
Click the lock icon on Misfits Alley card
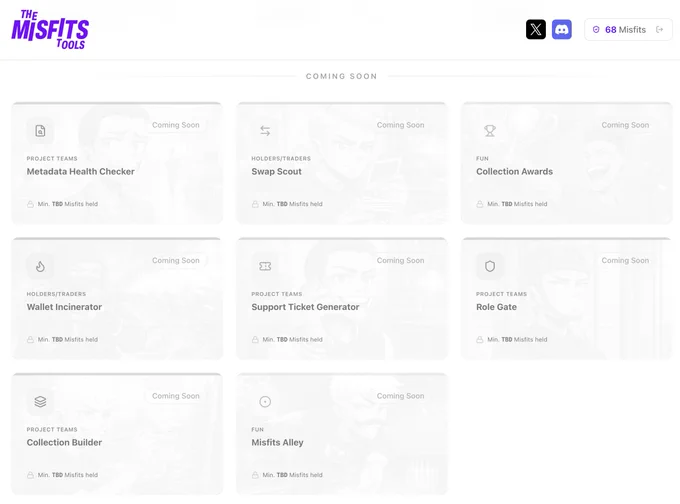click(x=255, y=475)
